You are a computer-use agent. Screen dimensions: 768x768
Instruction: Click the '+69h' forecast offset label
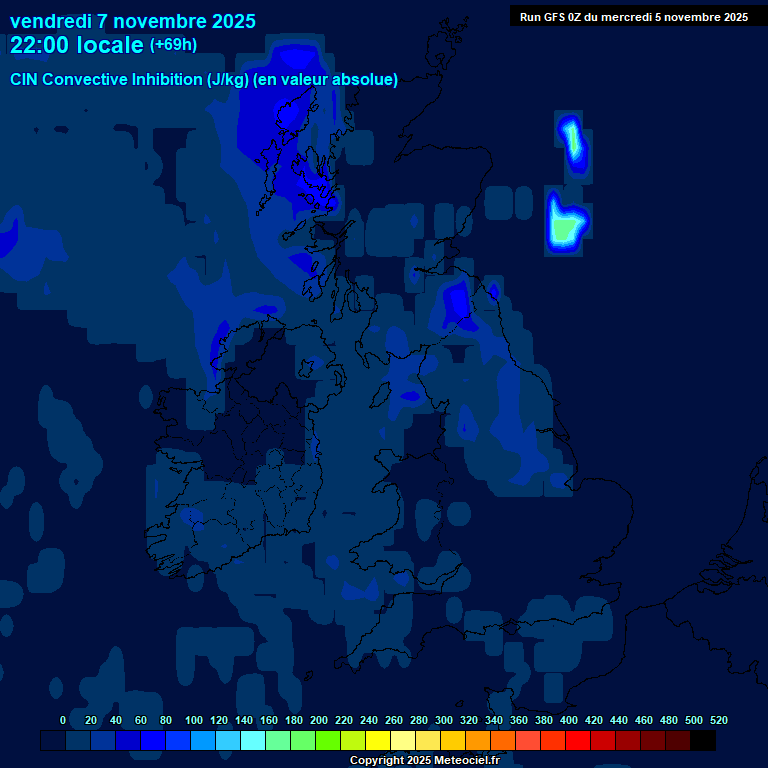tap(173, 45)
